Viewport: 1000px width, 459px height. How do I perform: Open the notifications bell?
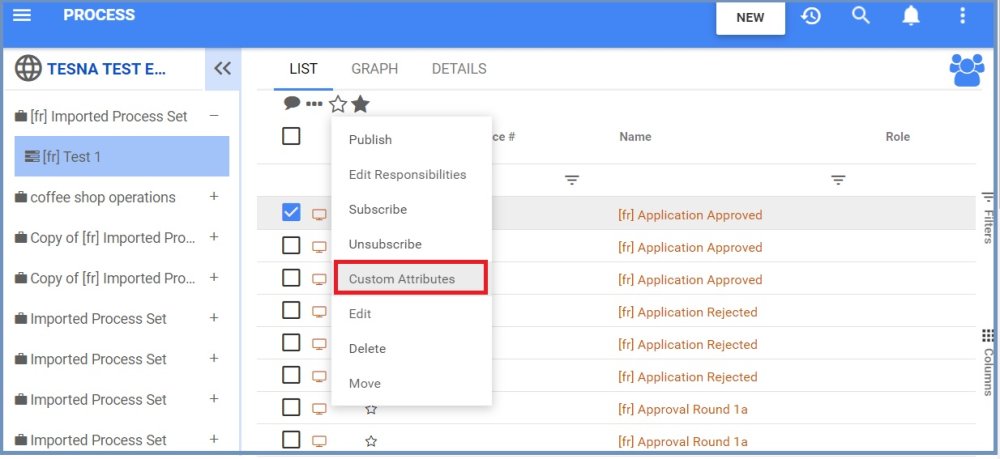coord(911,16)
